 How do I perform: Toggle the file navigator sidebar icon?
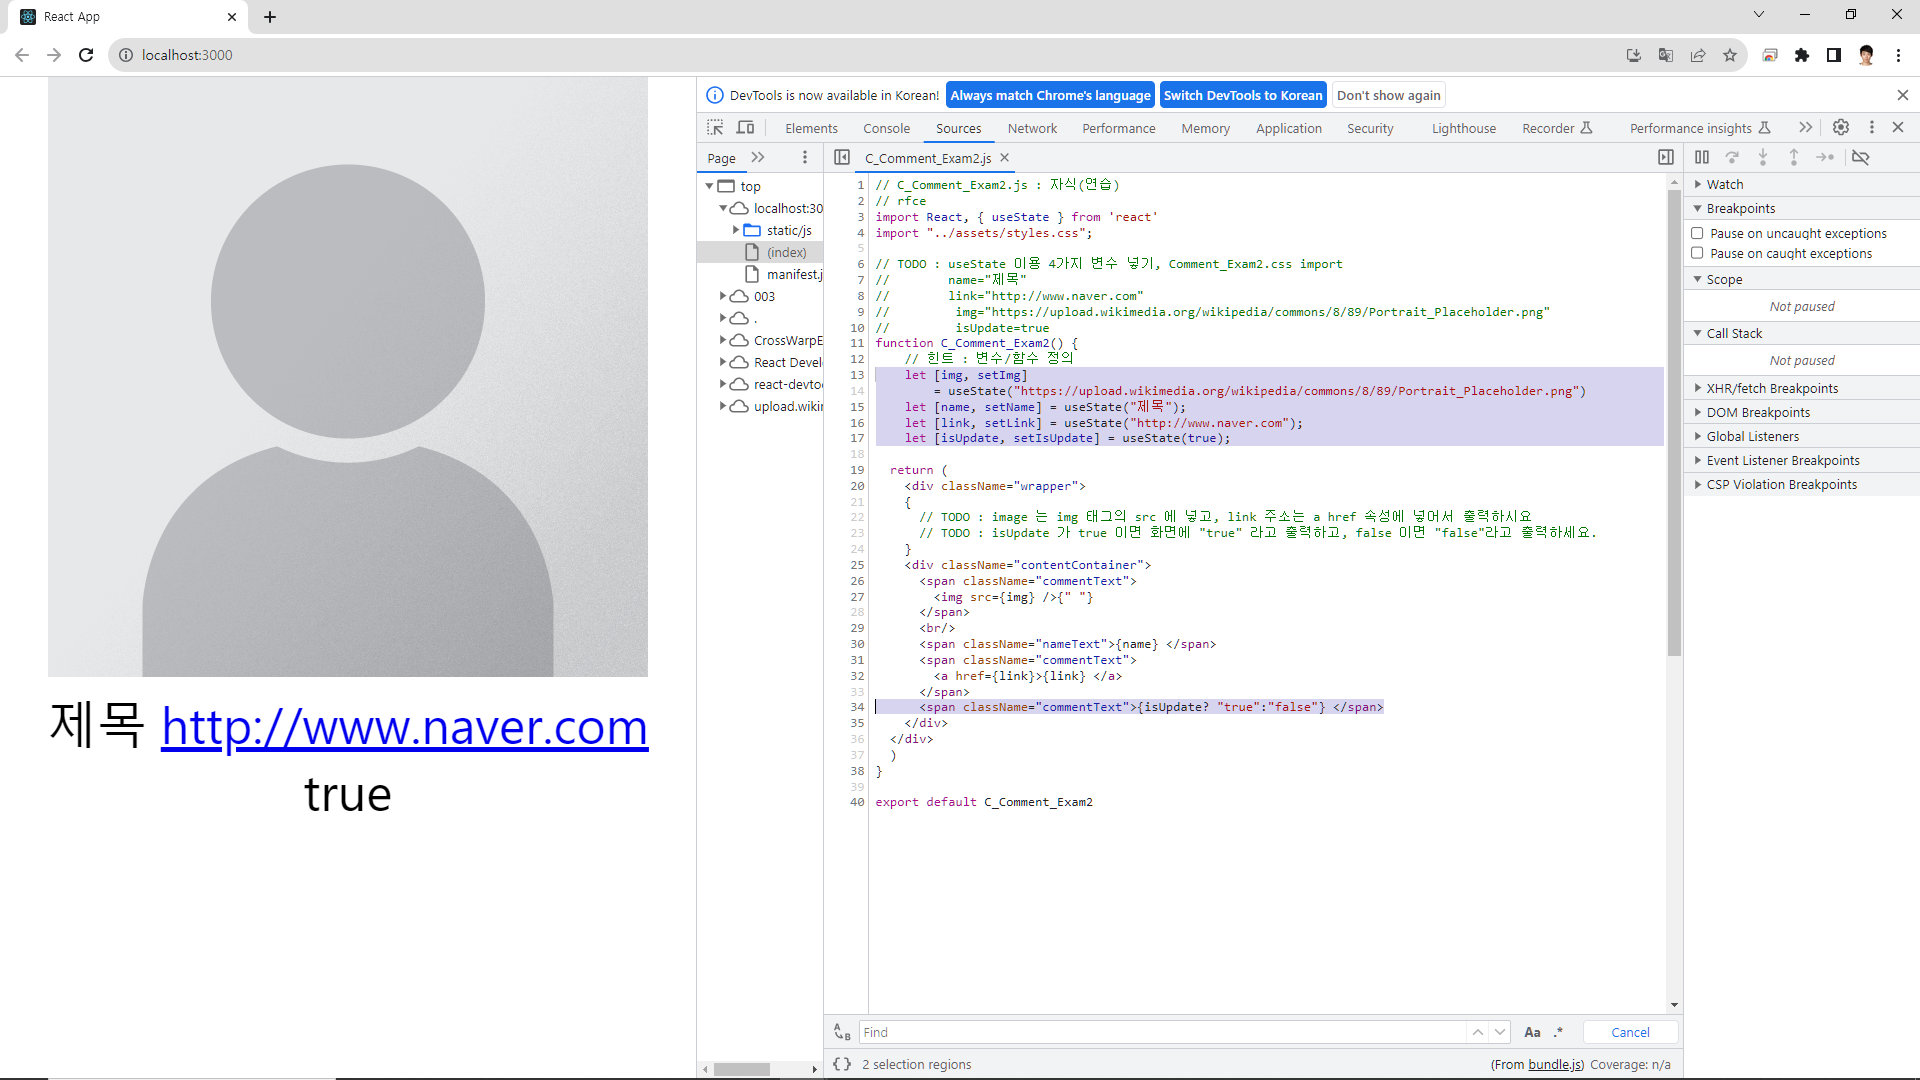click(x=842, y=157)
